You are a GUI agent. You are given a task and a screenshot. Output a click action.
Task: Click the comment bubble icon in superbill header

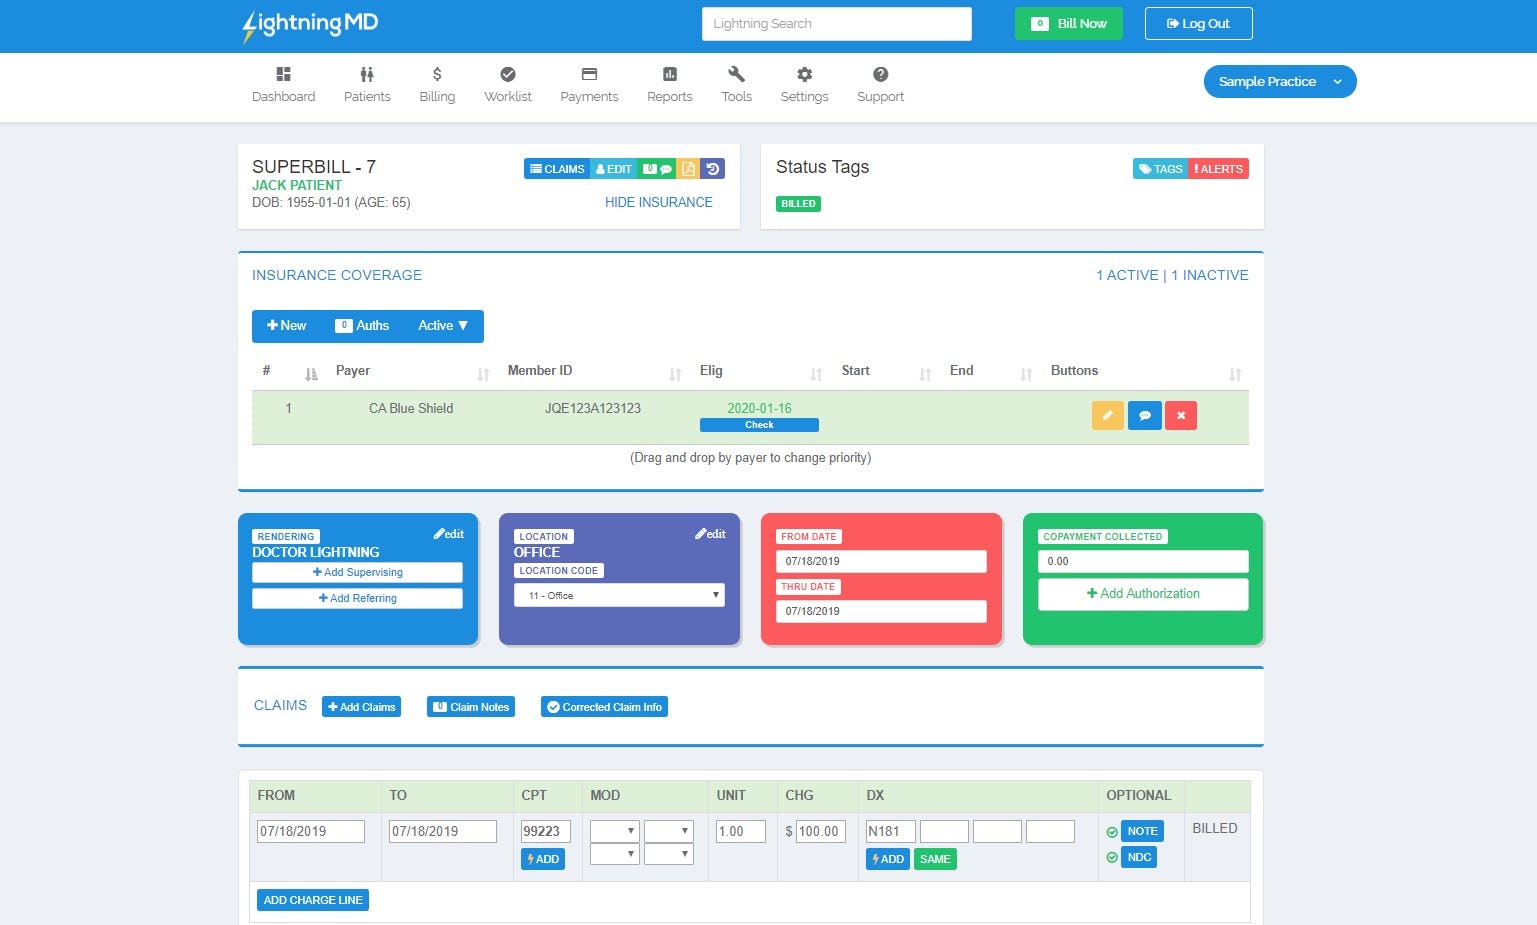pyautogui.click(x=667, y=168)
